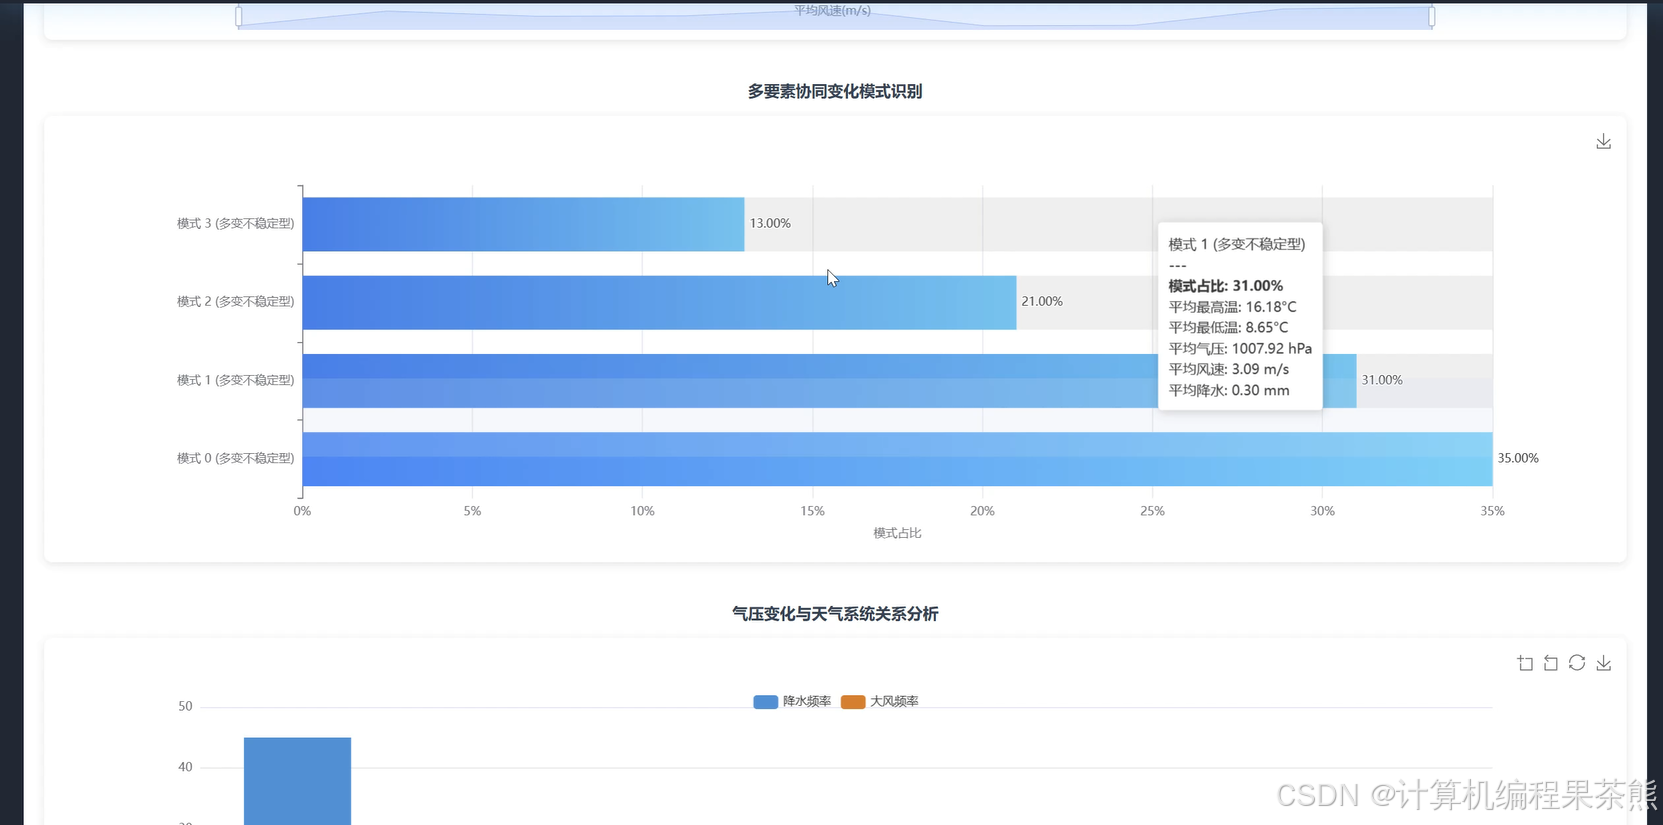1663x825 pixels.
Task: Click the 模式 0 bar in the chart
Action: point(897,459)
